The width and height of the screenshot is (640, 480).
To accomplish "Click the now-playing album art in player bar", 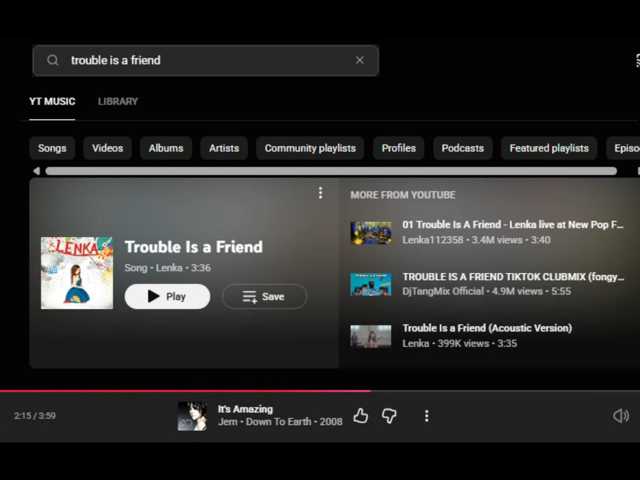I will [192, 416].
